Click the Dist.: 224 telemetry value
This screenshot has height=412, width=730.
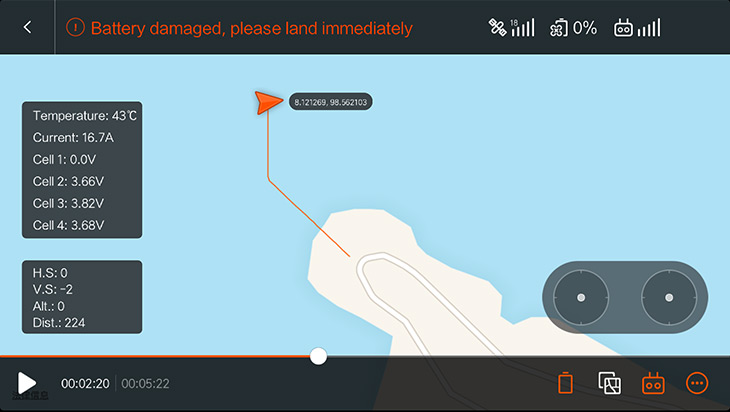pyautogui.click(x=59, y=323)
